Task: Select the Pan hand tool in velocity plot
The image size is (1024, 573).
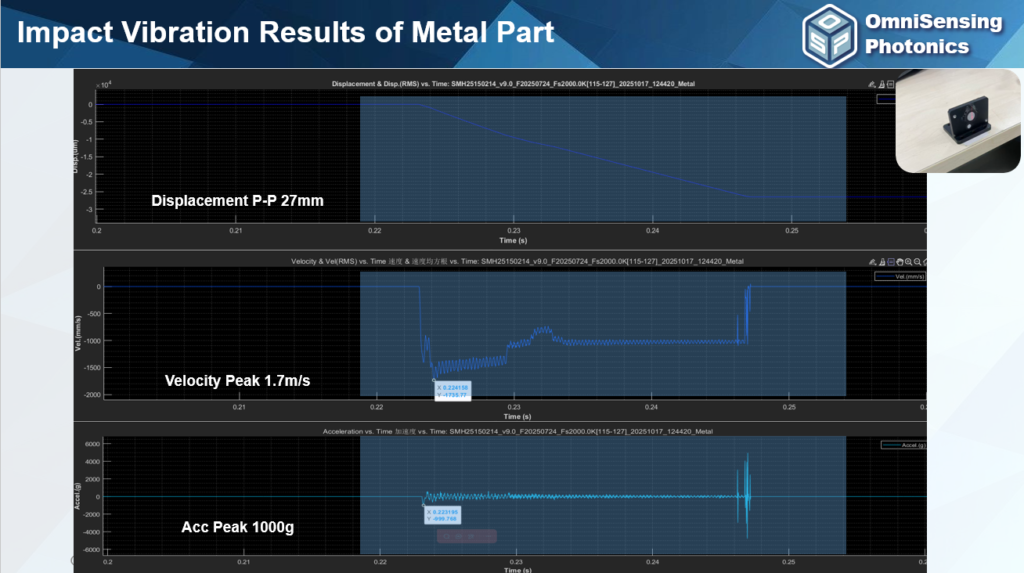Action: pos(900,261)
